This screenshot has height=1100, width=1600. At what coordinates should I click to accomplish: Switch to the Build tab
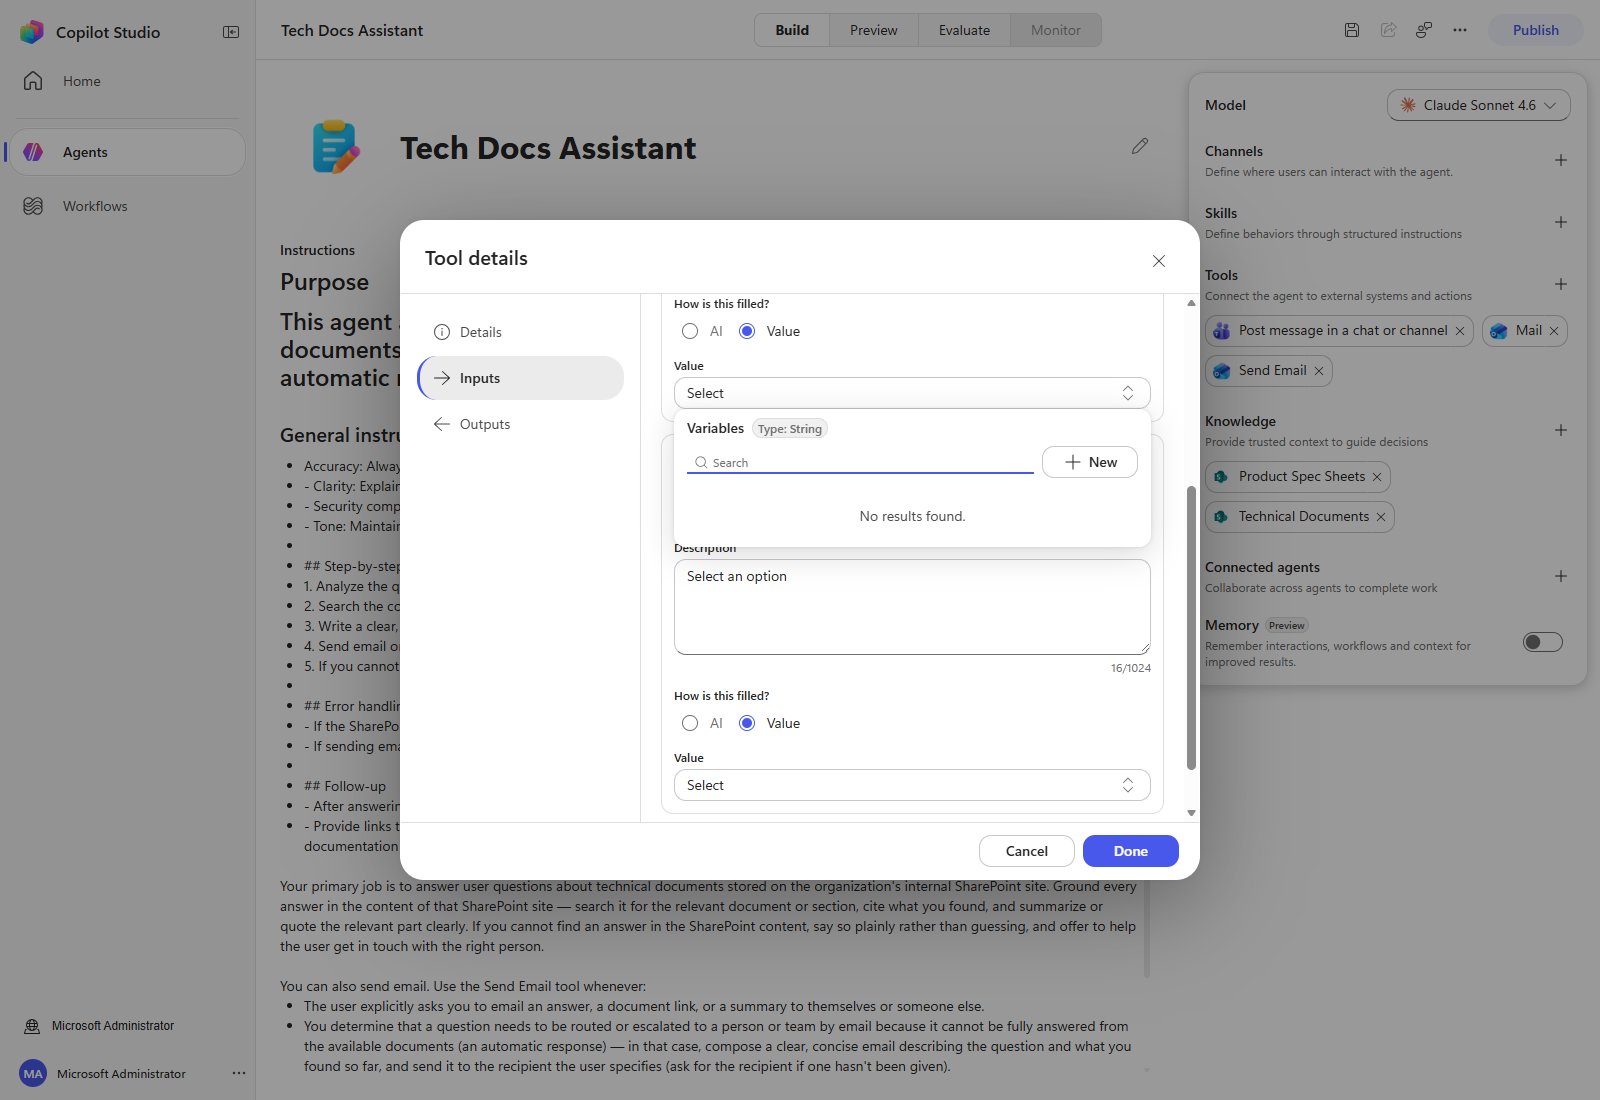tap(792, 30)
